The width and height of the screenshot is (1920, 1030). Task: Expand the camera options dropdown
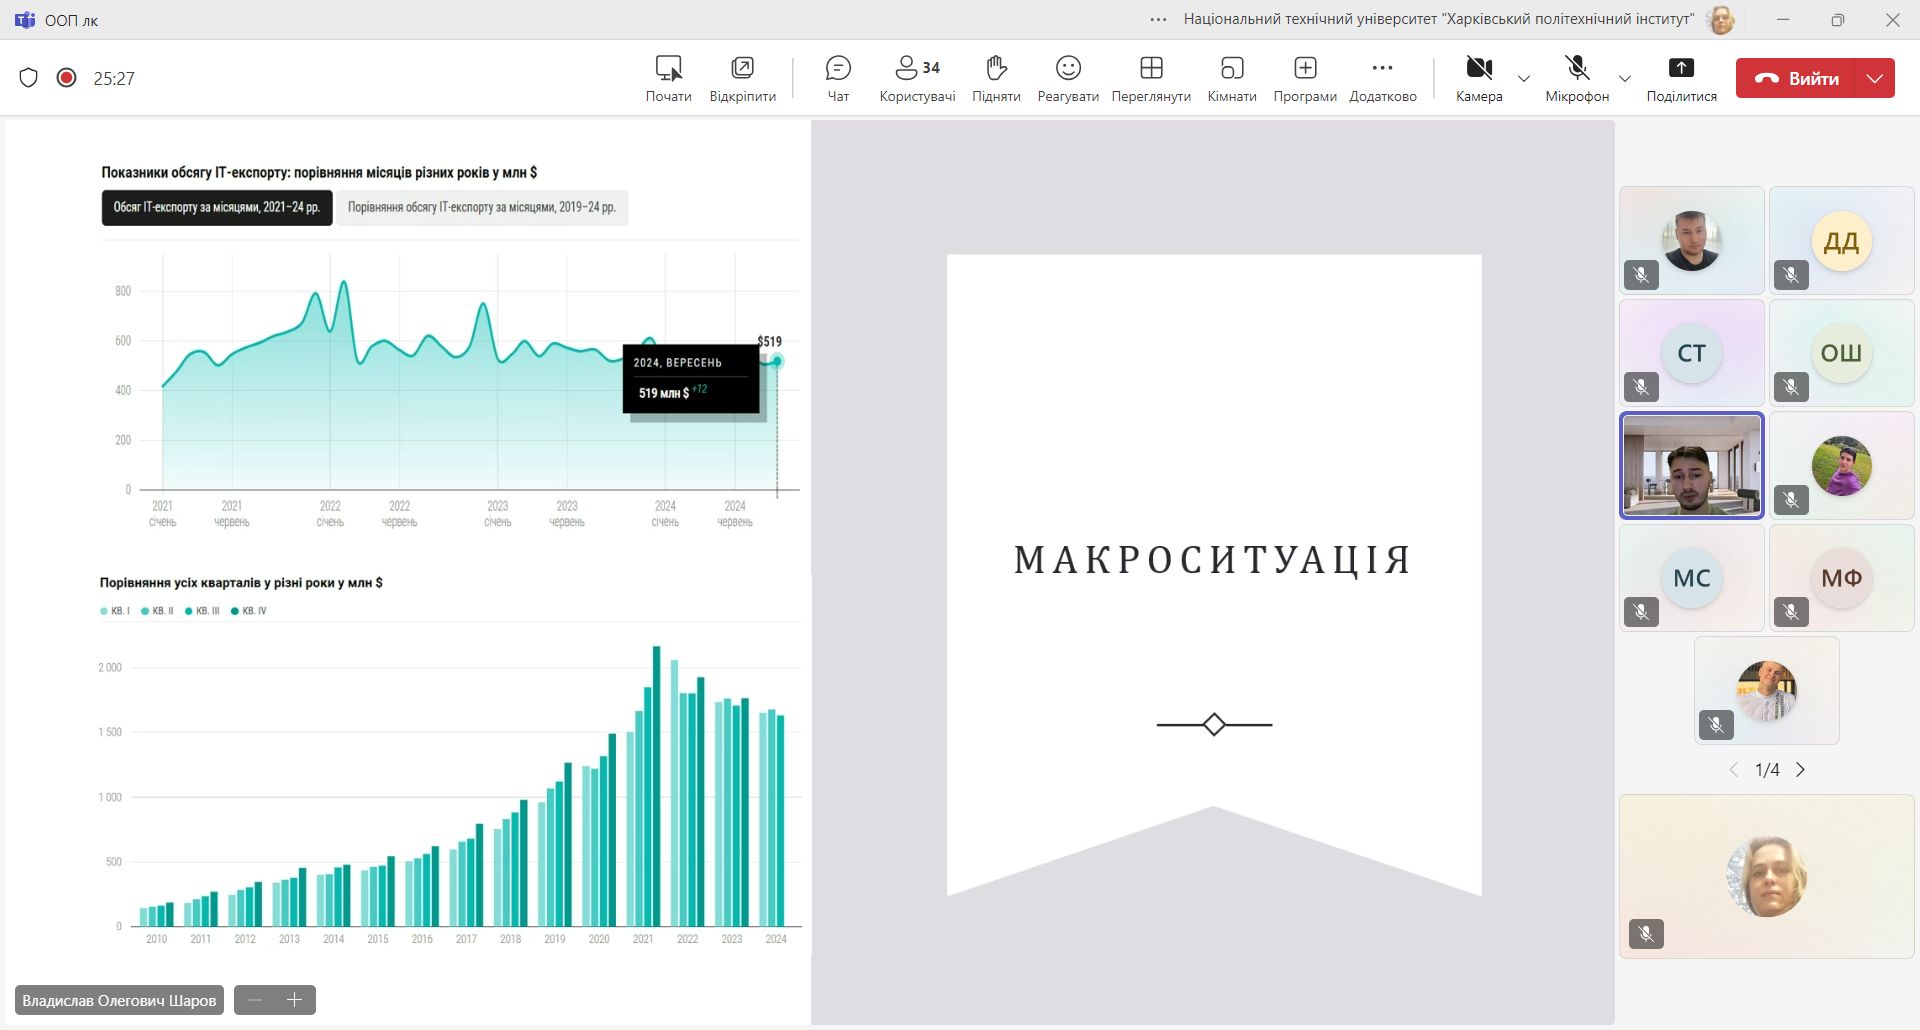click(x=1524, y=79)
